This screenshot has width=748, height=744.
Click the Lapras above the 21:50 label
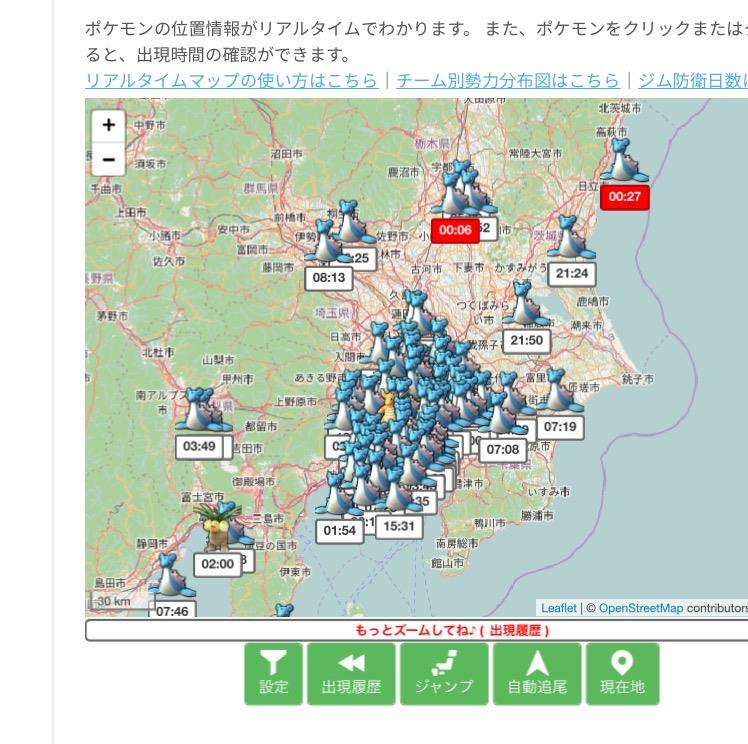pyautogui.click(x=525, y=304)
